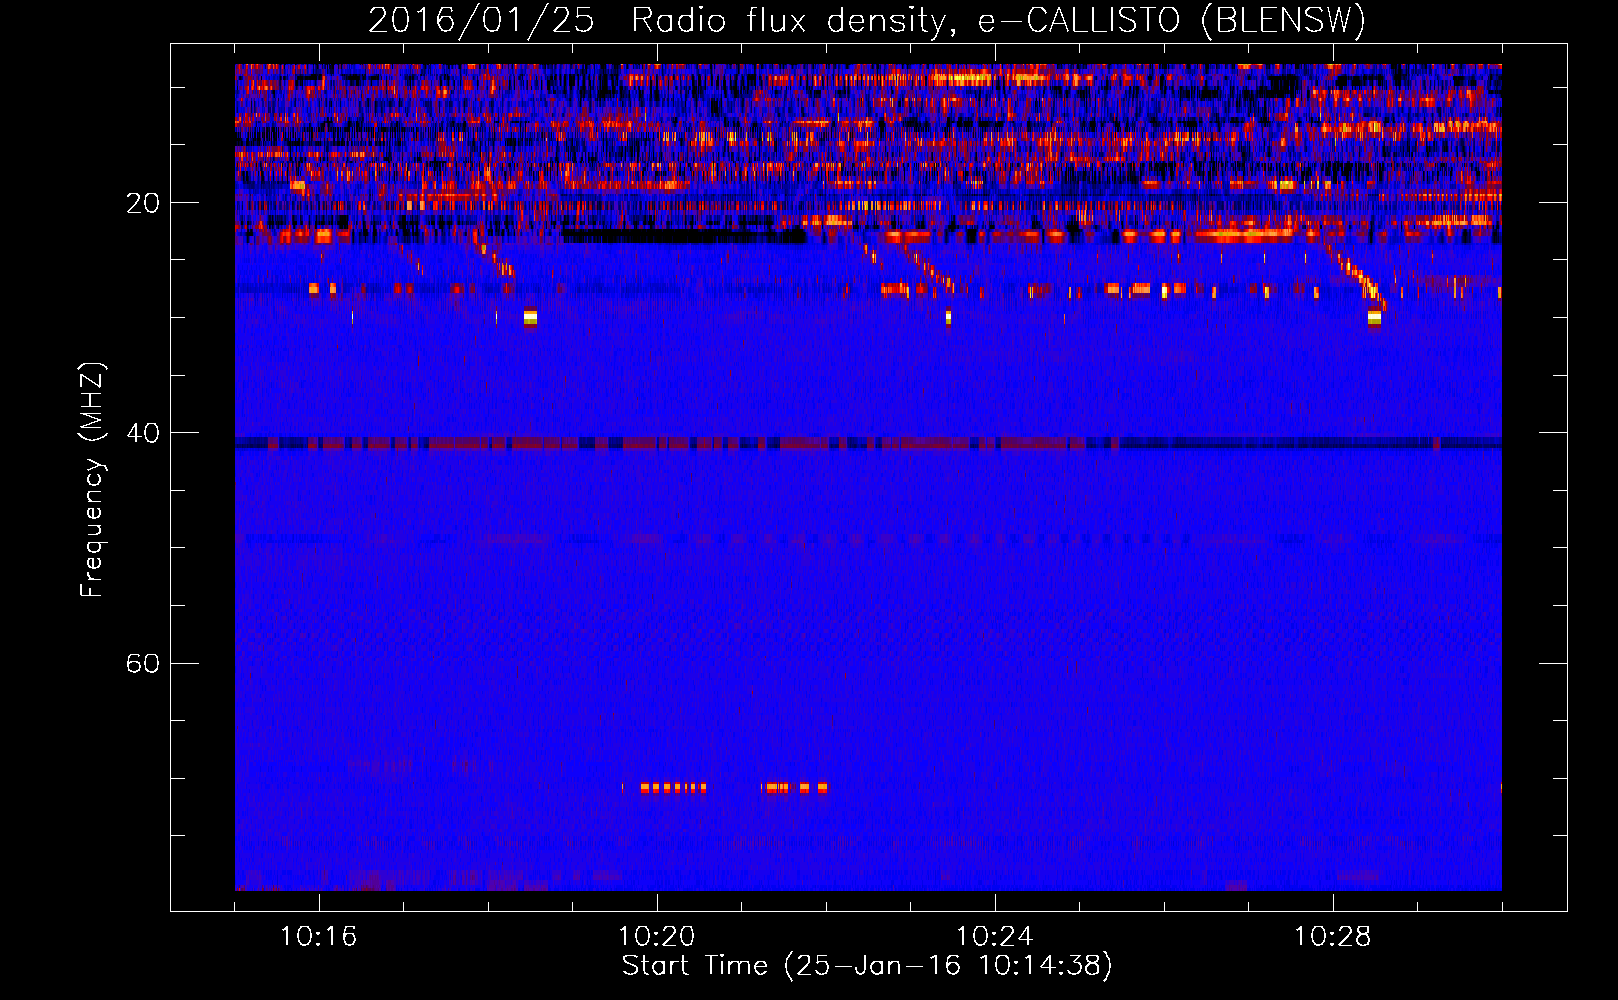Click the plot title date 2016/01/25
Screen dimensions: 1618x1000
[x=481, y=20]
